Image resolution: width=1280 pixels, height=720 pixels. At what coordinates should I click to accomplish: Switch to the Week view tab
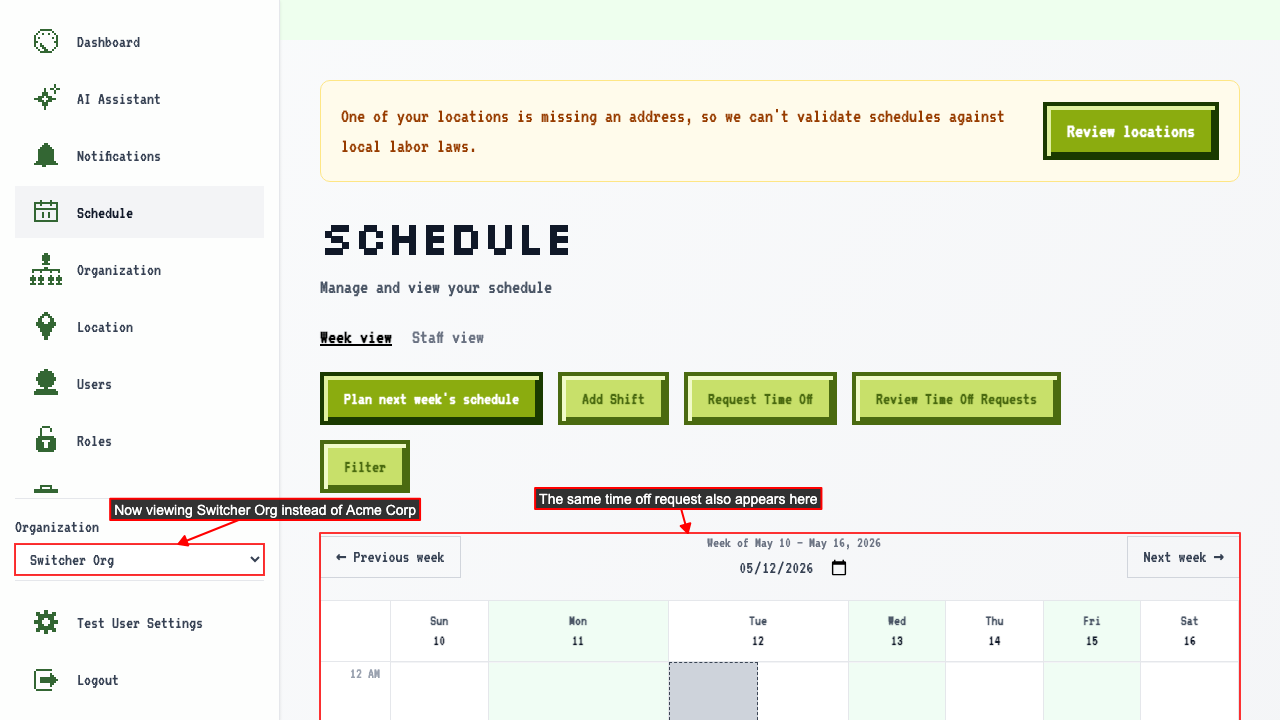pyautogui.click(x=356, y=338)
